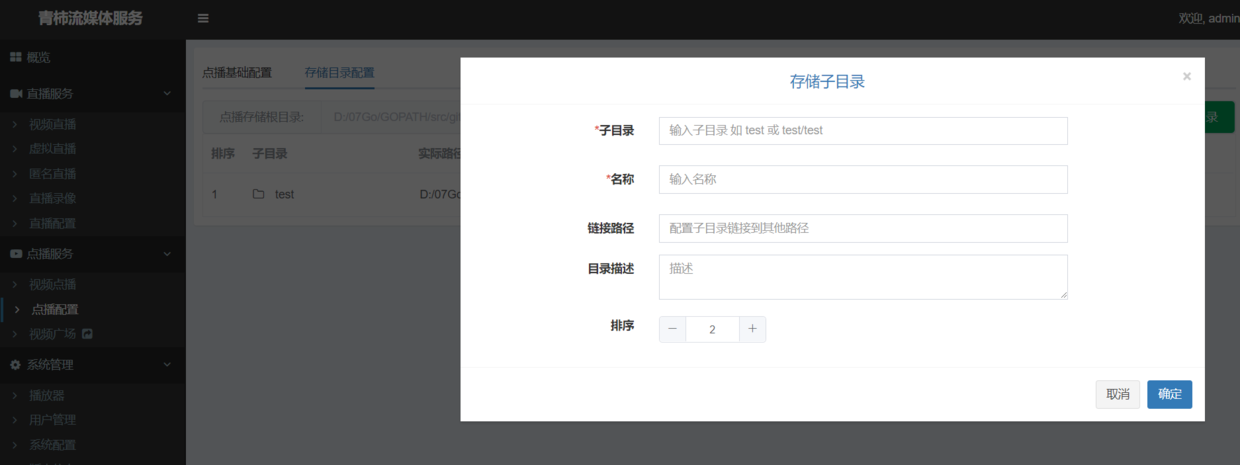Open 用户管理 menu item
Image resolution: width=1240 pixels, height=465 pixels.
pyautogui.click(x=53, y=420)
